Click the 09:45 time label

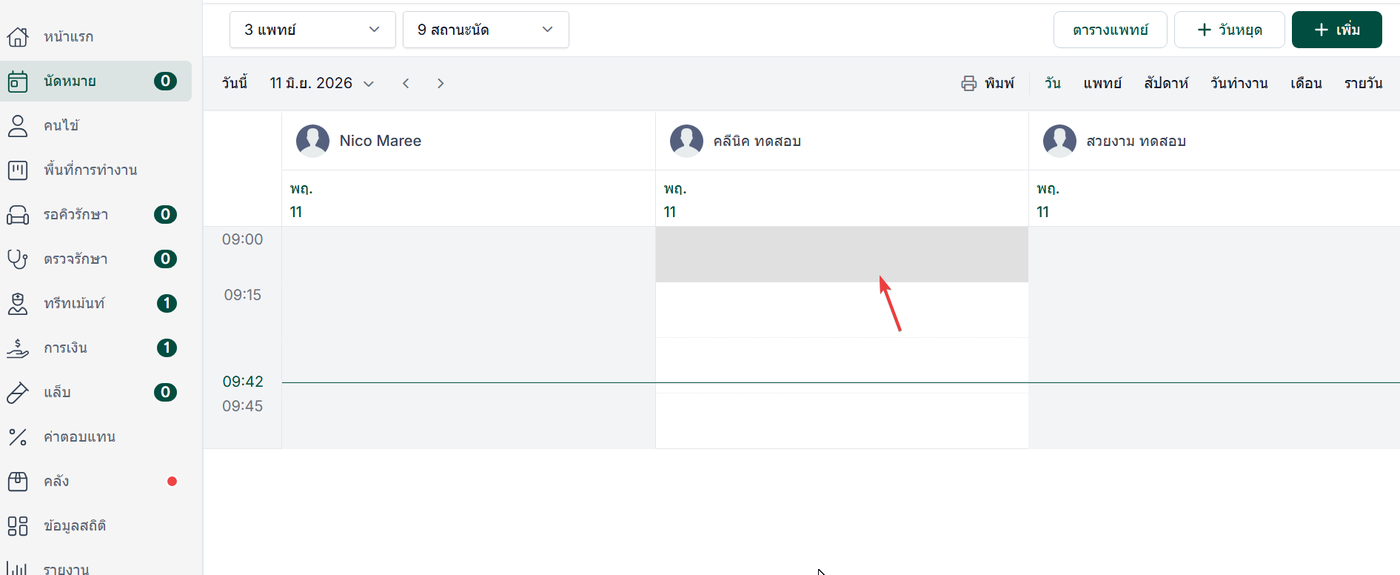[x=242, y=405]
